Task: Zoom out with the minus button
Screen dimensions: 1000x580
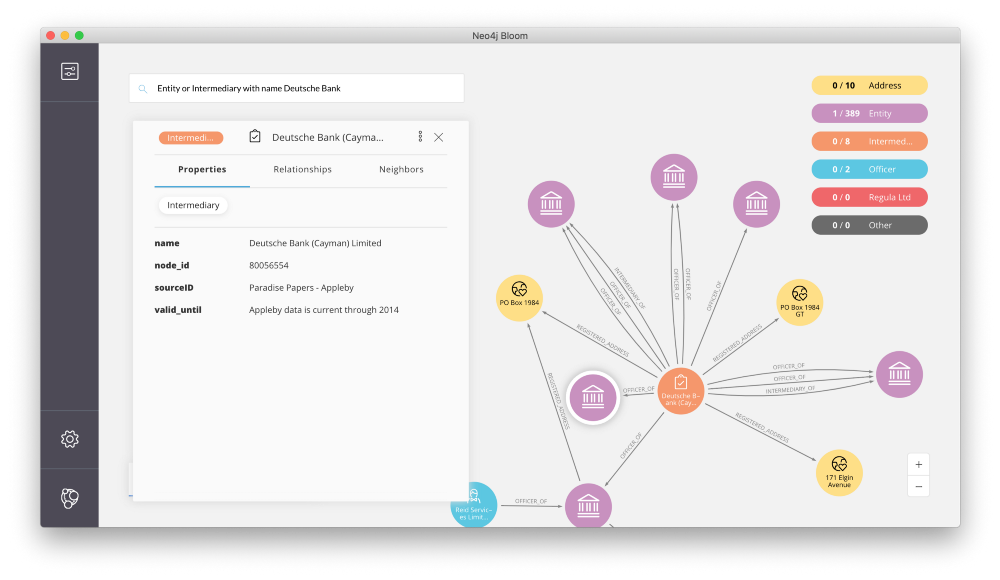Action: coord(918,486)
